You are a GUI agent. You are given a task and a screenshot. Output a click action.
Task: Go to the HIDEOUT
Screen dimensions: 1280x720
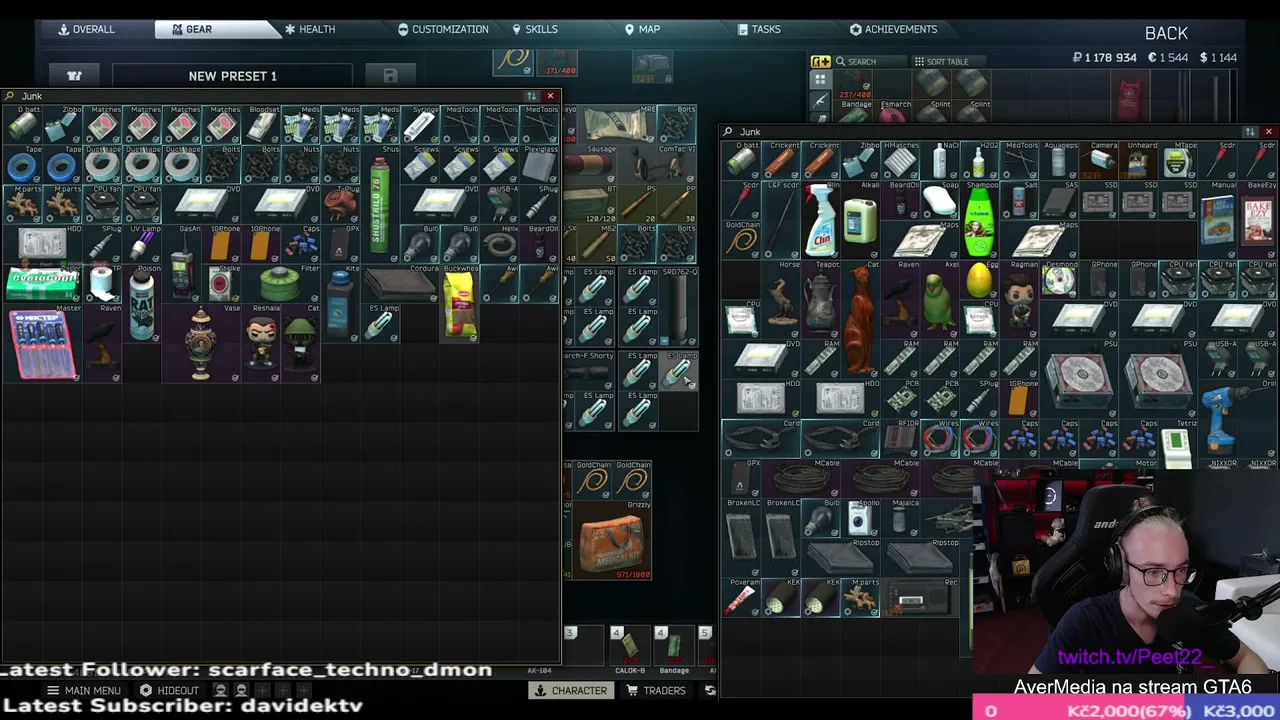click(170, 690)
